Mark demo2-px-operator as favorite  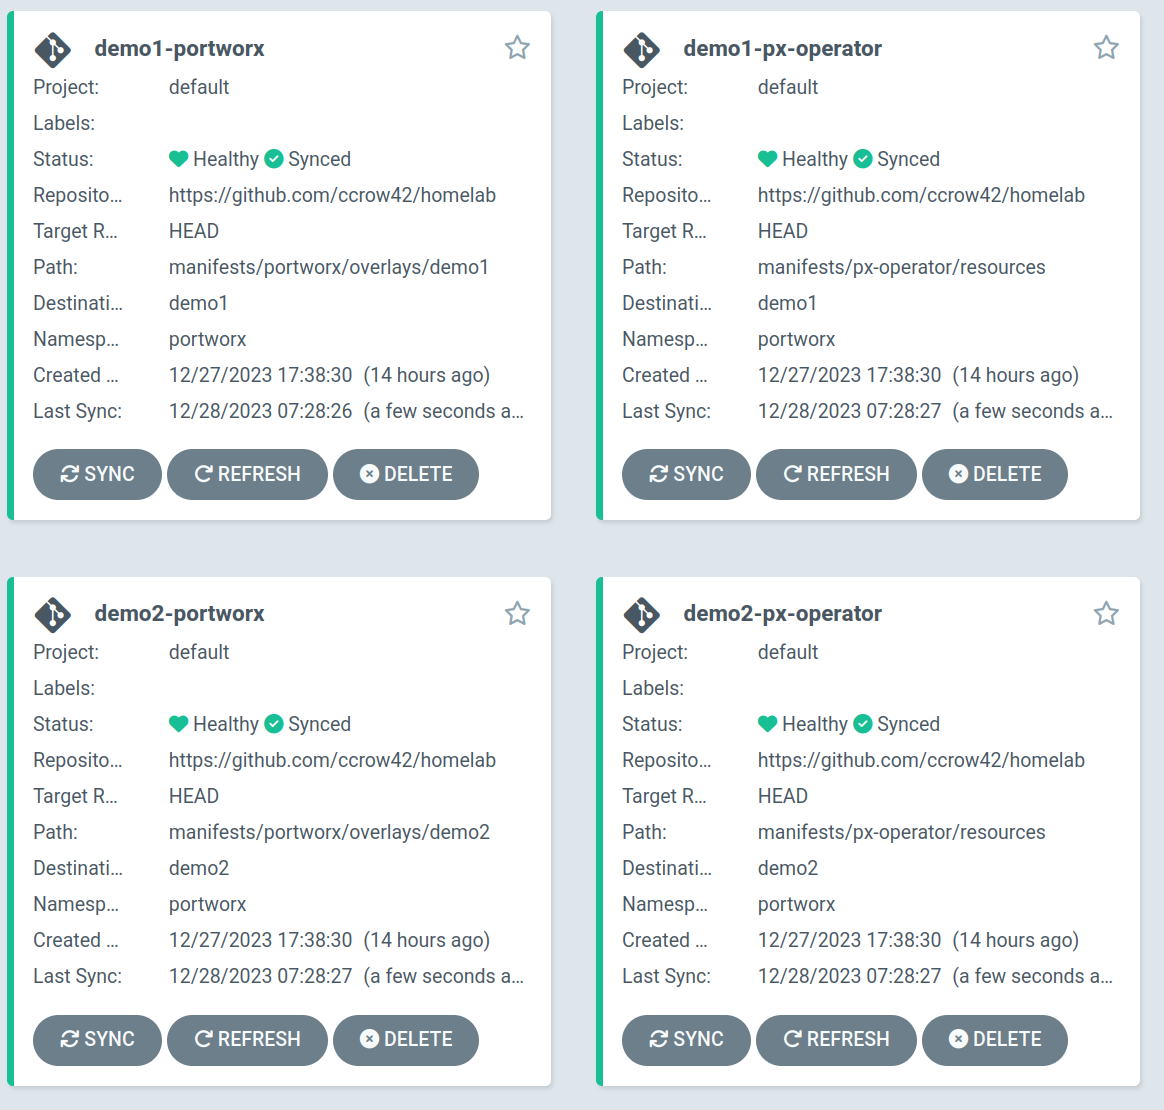point(1106,613)
